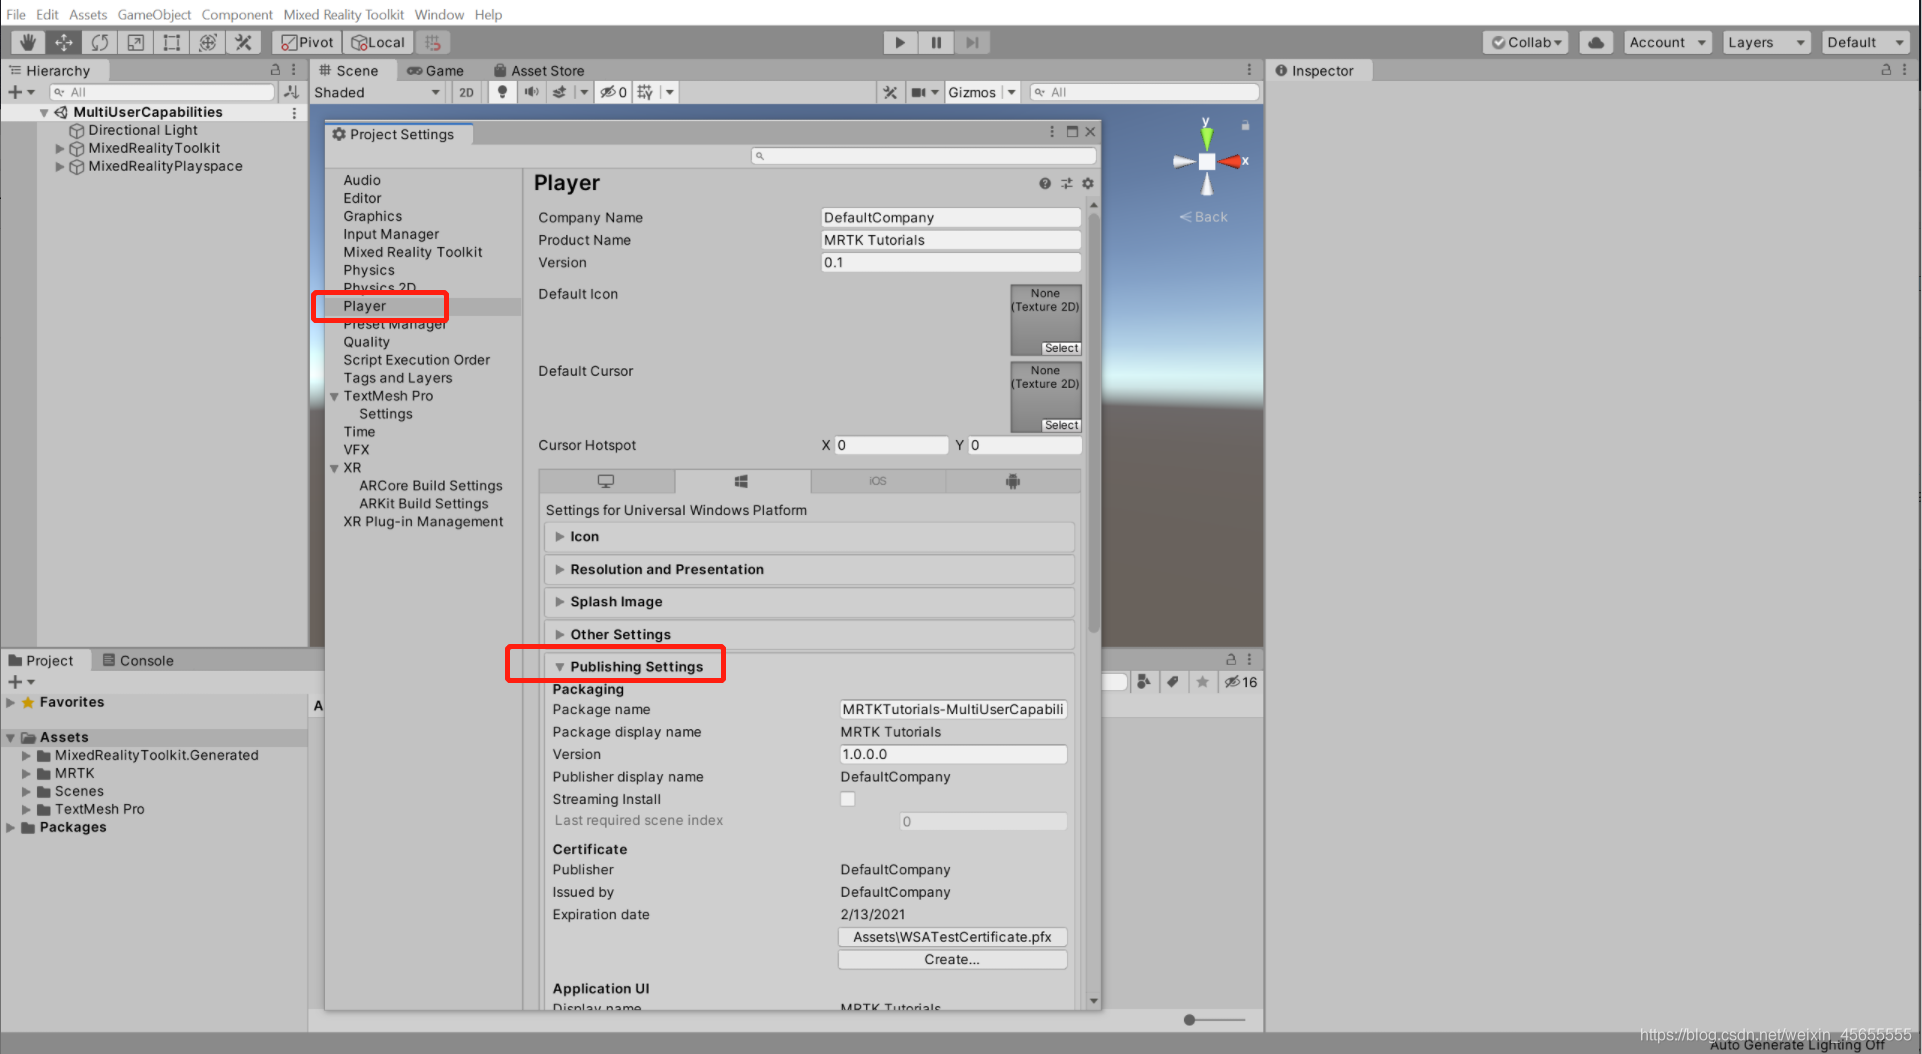
Task: Select the iOS platform tab
Action: tap(878, 481)
